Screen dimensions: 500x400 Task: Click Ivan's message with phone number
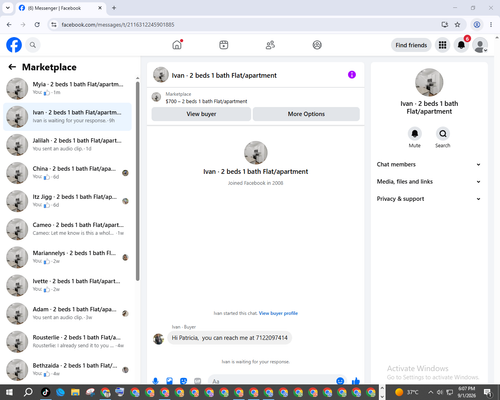[230, 338]
